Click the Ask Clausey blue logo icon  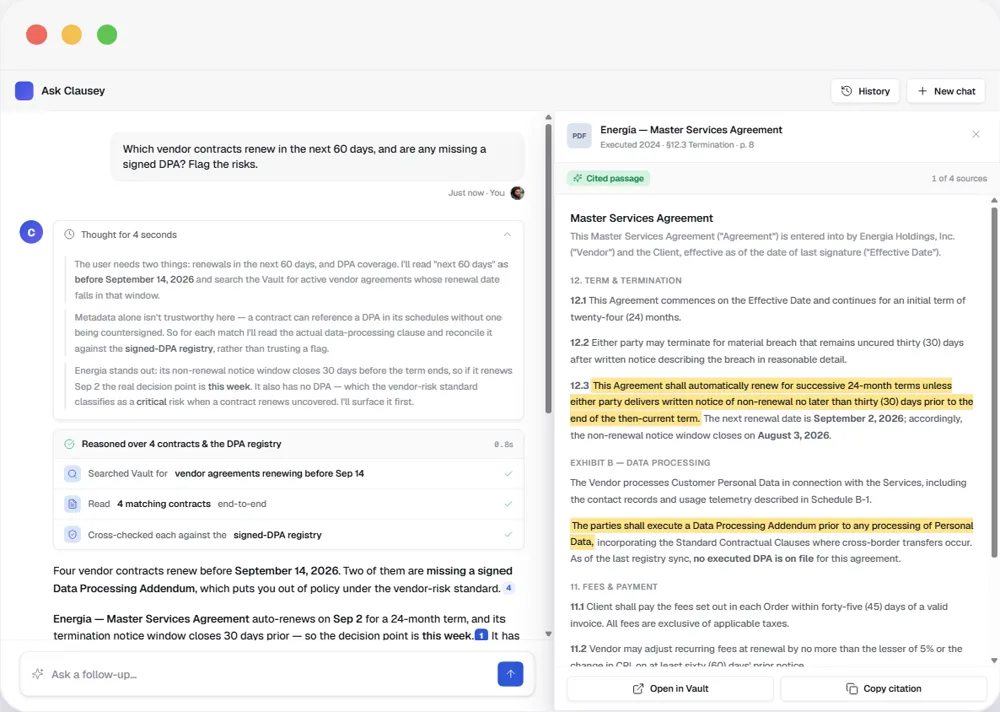(x=24, y=91)
